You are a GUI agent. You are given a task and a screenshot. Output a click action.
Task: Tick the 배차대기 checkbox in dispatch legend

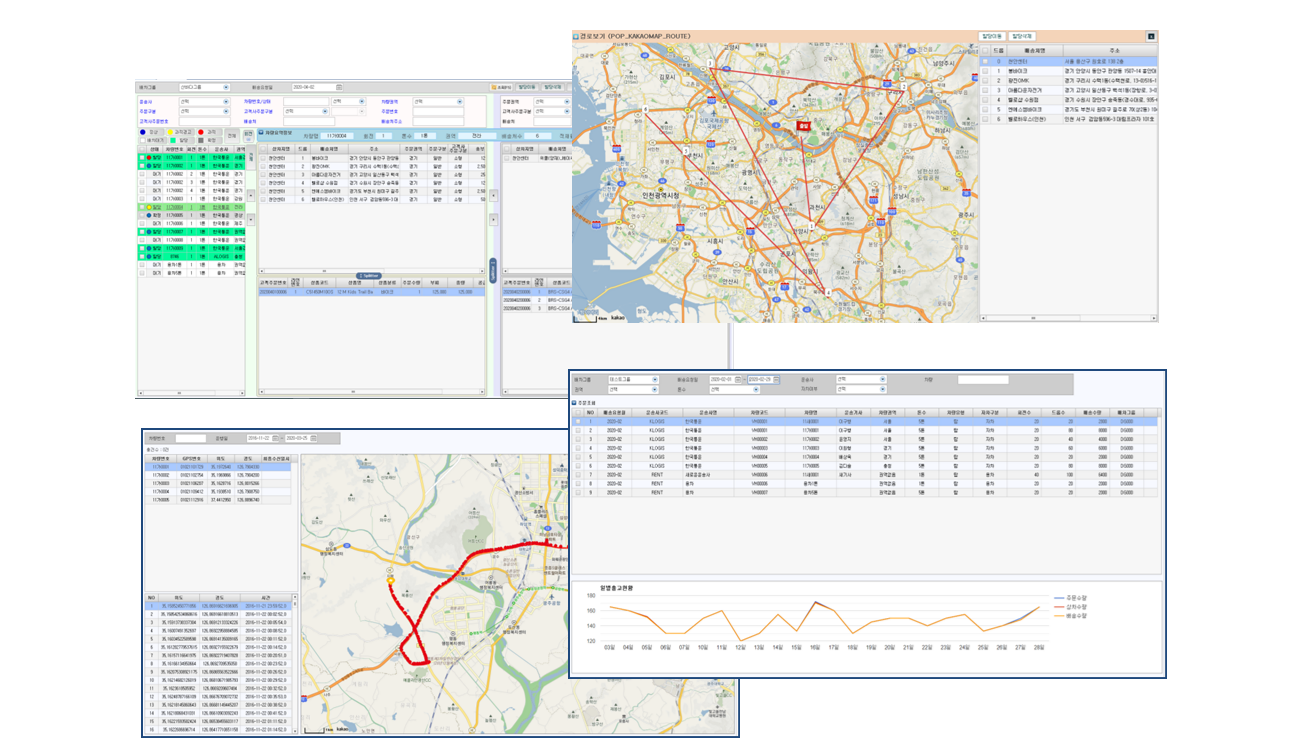pyautogui.click(x=142, y=140)
